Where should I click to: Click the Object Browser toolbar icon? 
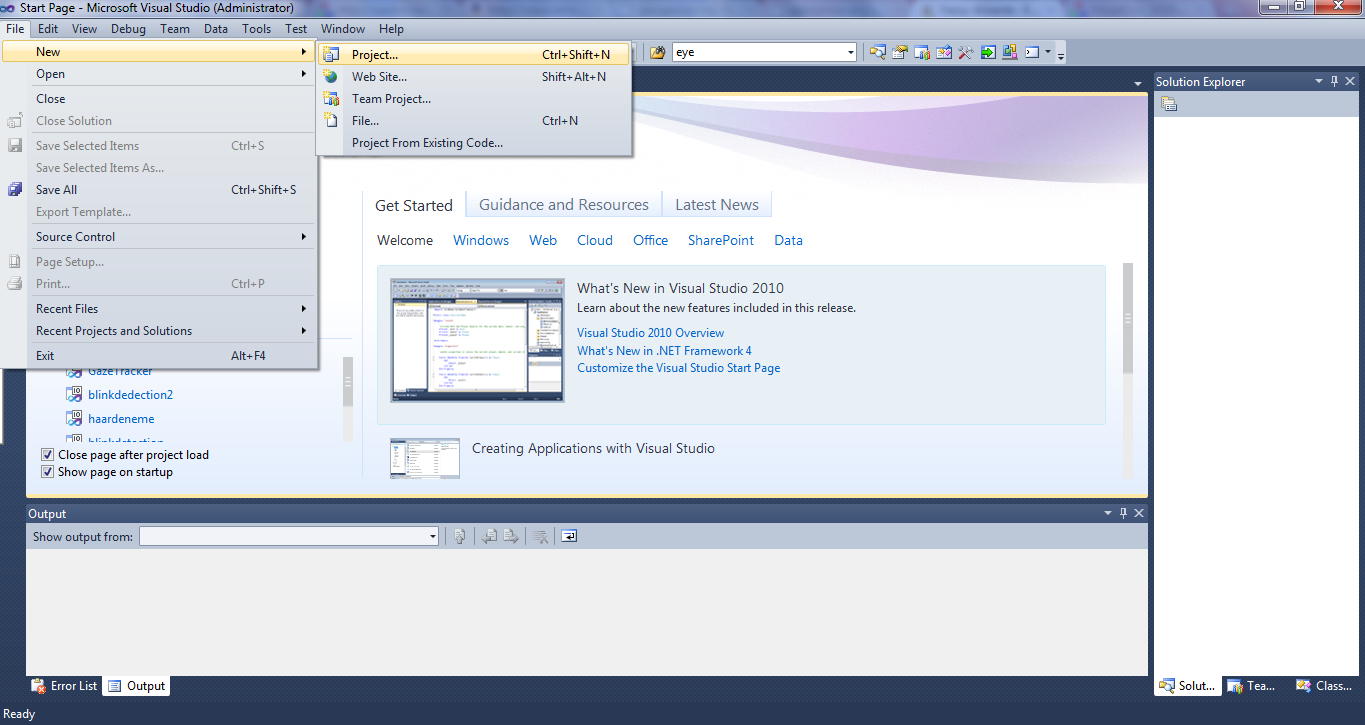click(922, 51)
